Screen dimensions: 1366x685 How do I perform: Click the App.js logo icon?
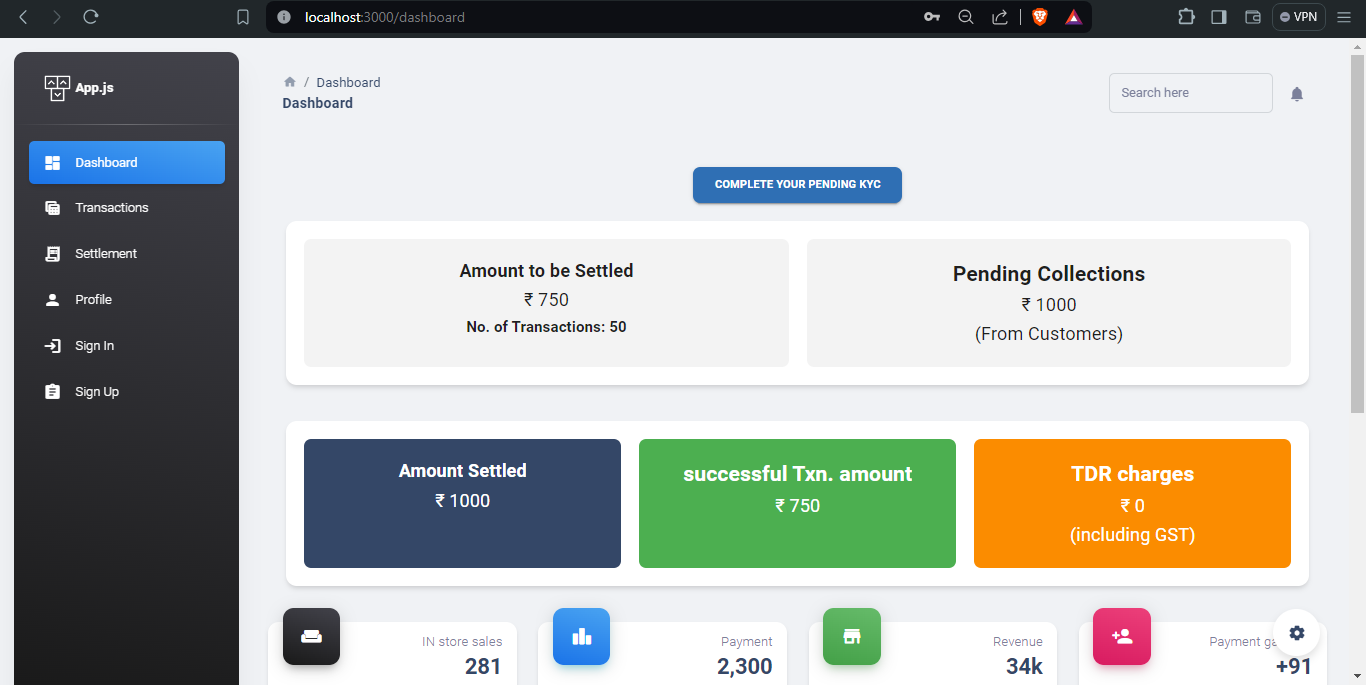[56, 87]
